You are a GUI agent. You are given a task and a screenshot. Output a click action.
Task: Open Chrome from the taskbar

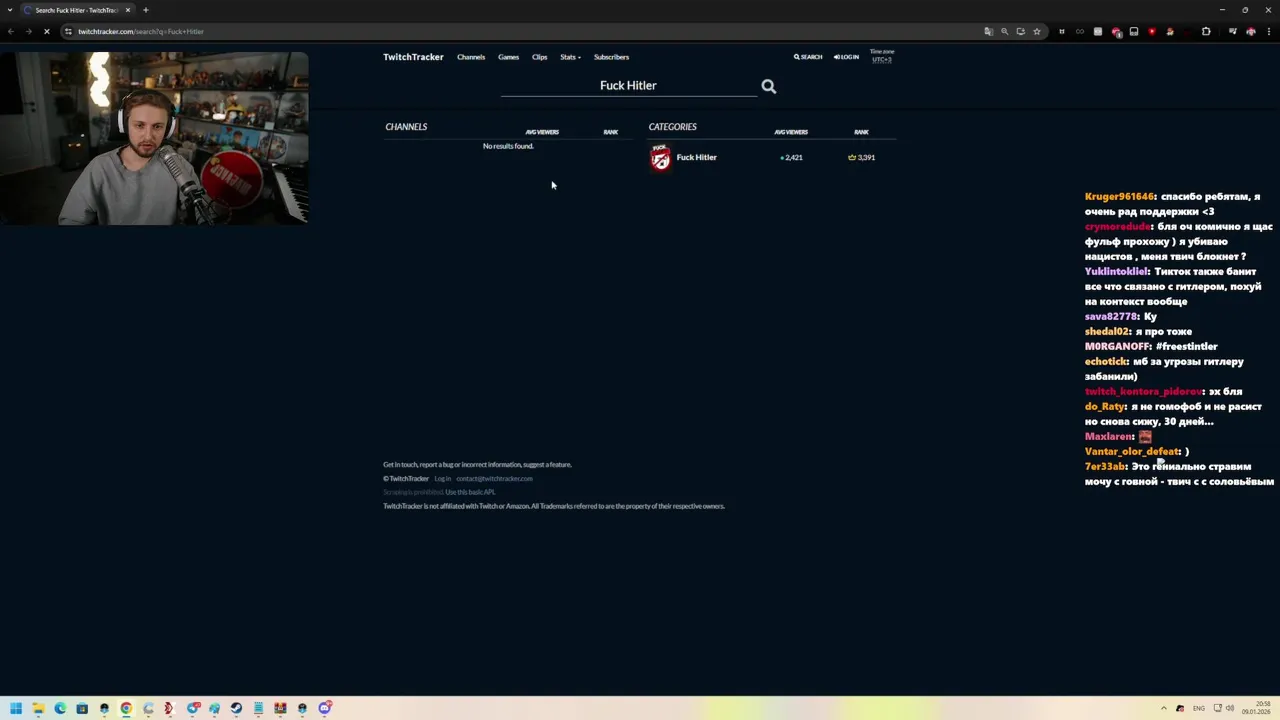(x=126, y=708)
